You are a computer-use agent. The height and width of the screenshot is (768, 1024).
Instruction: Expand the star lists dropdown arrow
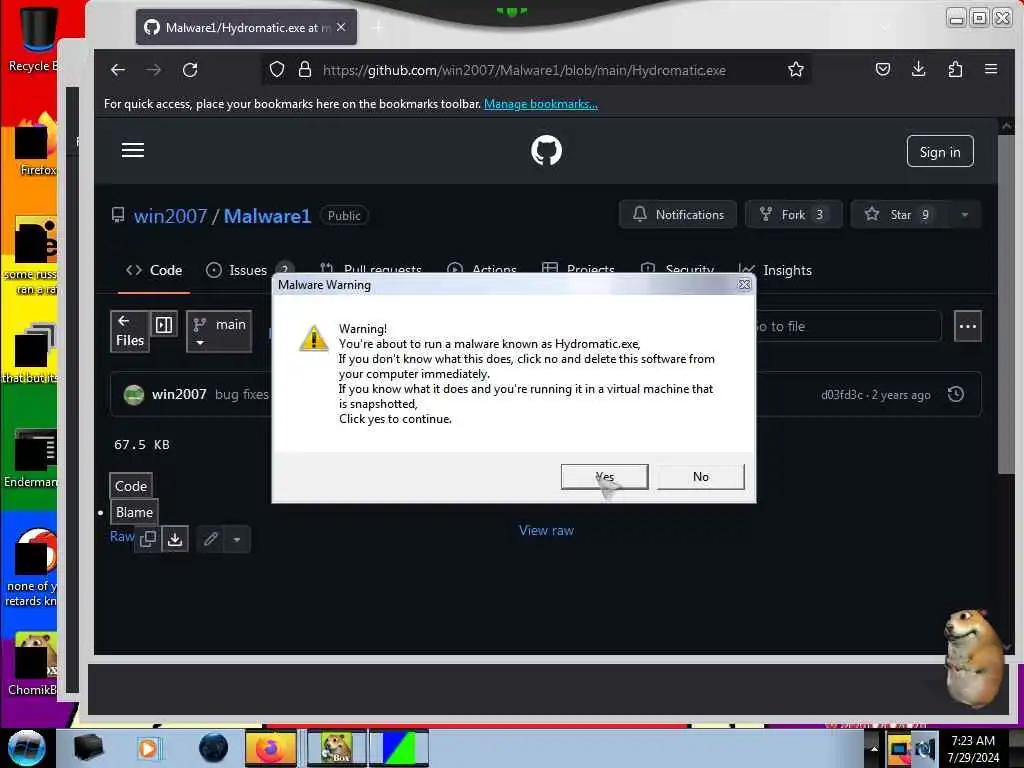[965, 215]
